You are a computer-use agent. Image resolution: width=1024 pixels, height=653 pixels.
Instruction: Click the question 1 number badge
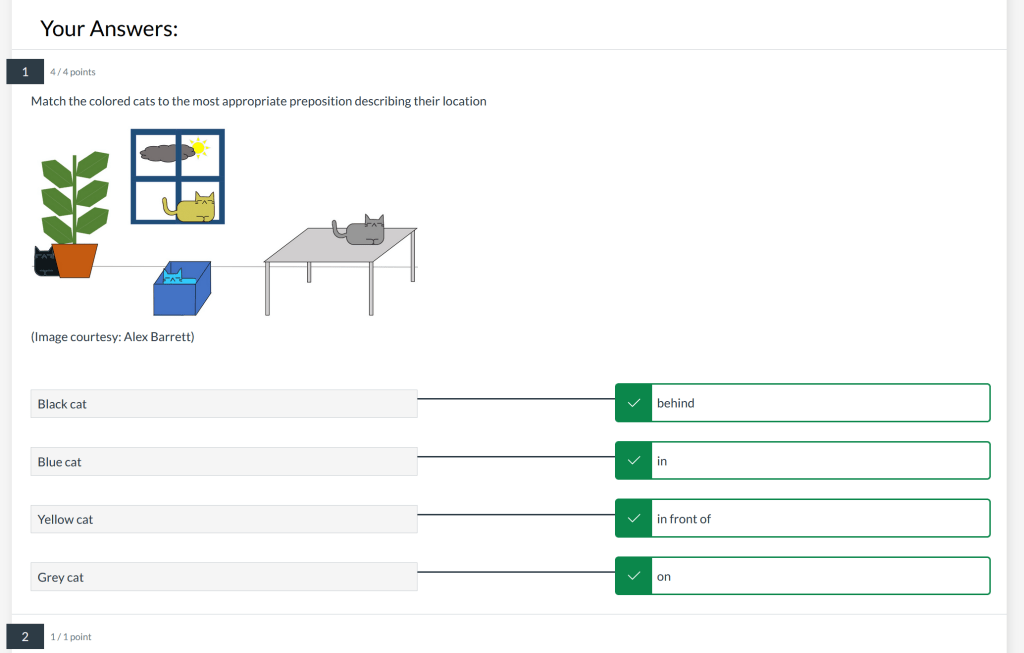click(25, 71)
